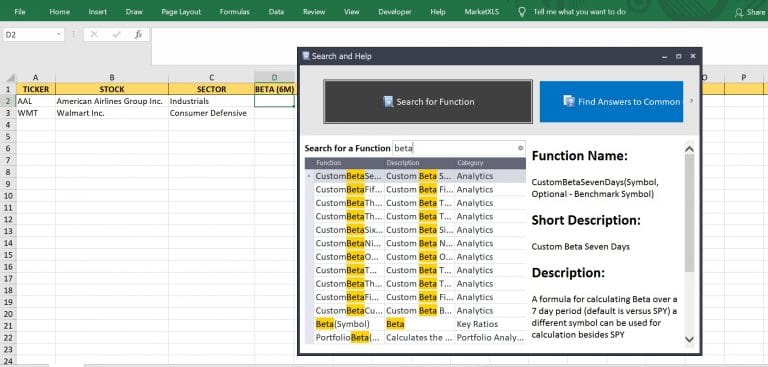Click the Portfolio Analy... category cell

[x=490, y=338]
